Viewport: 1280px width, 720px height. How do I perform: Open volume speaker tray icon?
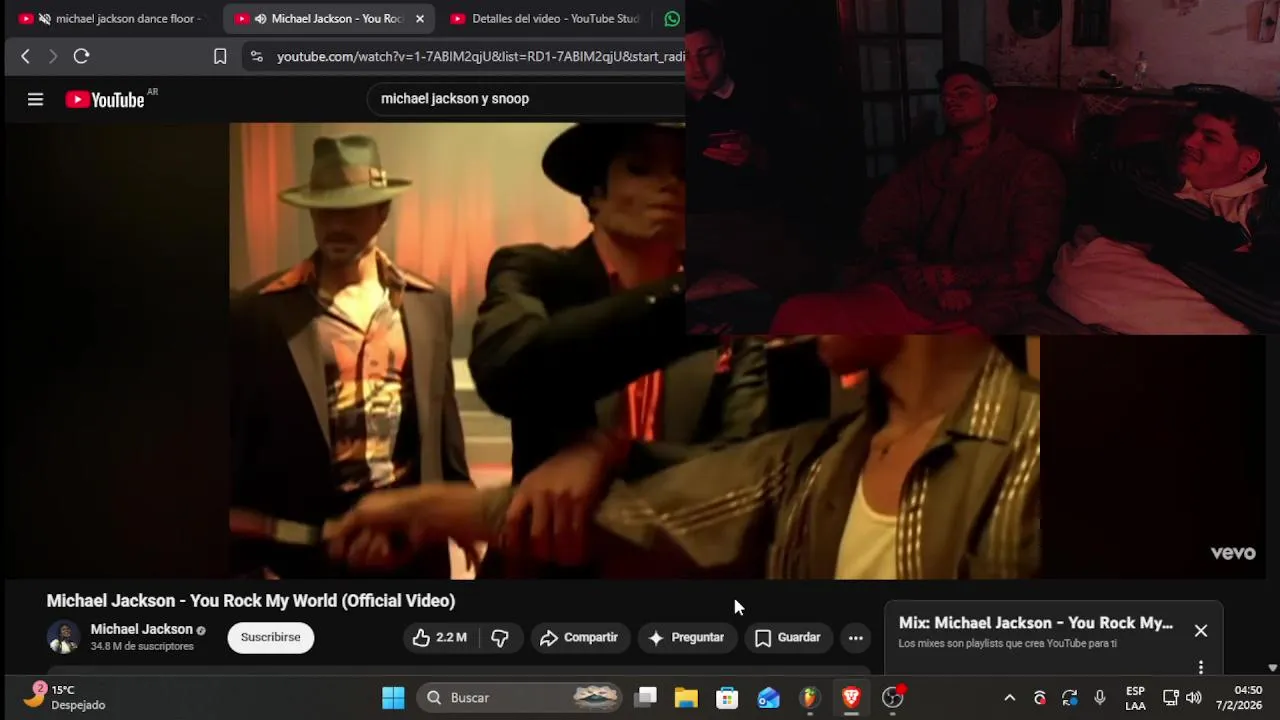(1193, 697)
